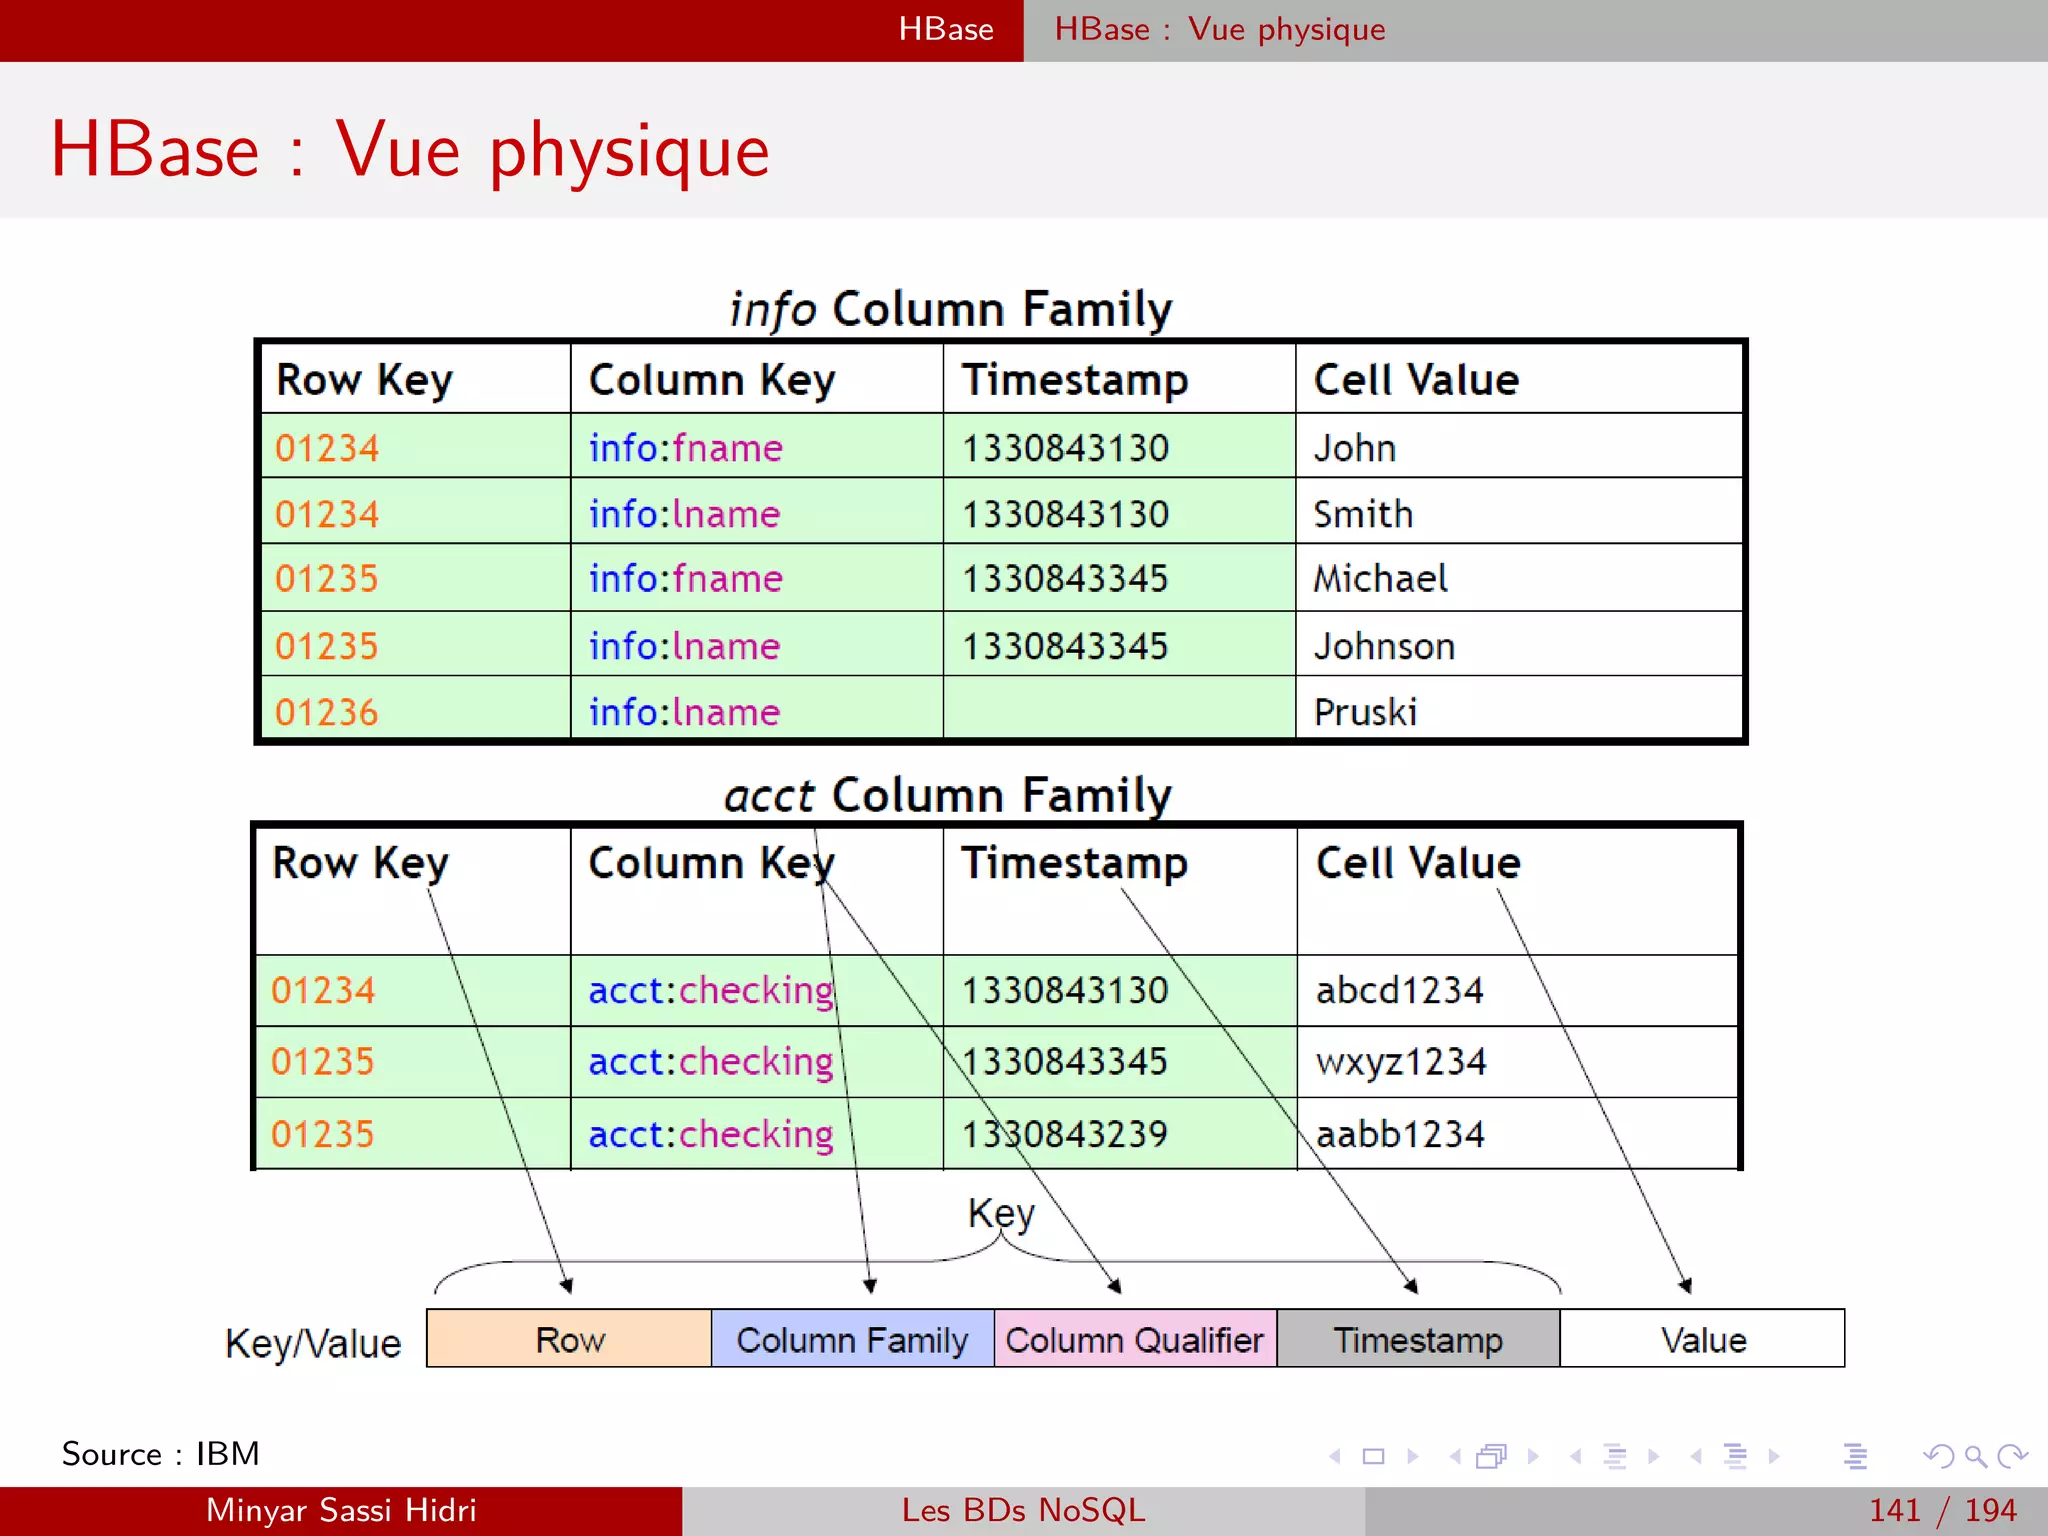Click the gray Timestamp box in the Key/Value diagram
2048x1536 pixels.
(1418, 1339)
